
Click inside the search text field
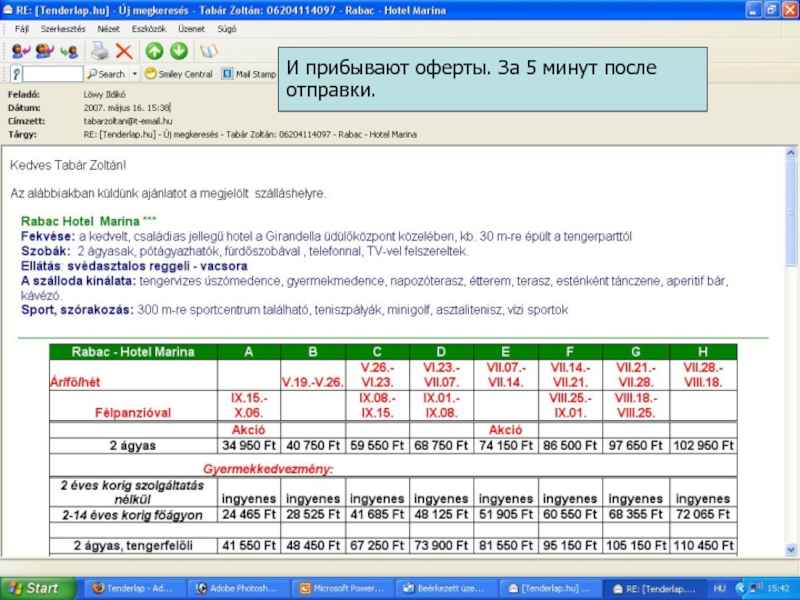[x=52, y=74]
